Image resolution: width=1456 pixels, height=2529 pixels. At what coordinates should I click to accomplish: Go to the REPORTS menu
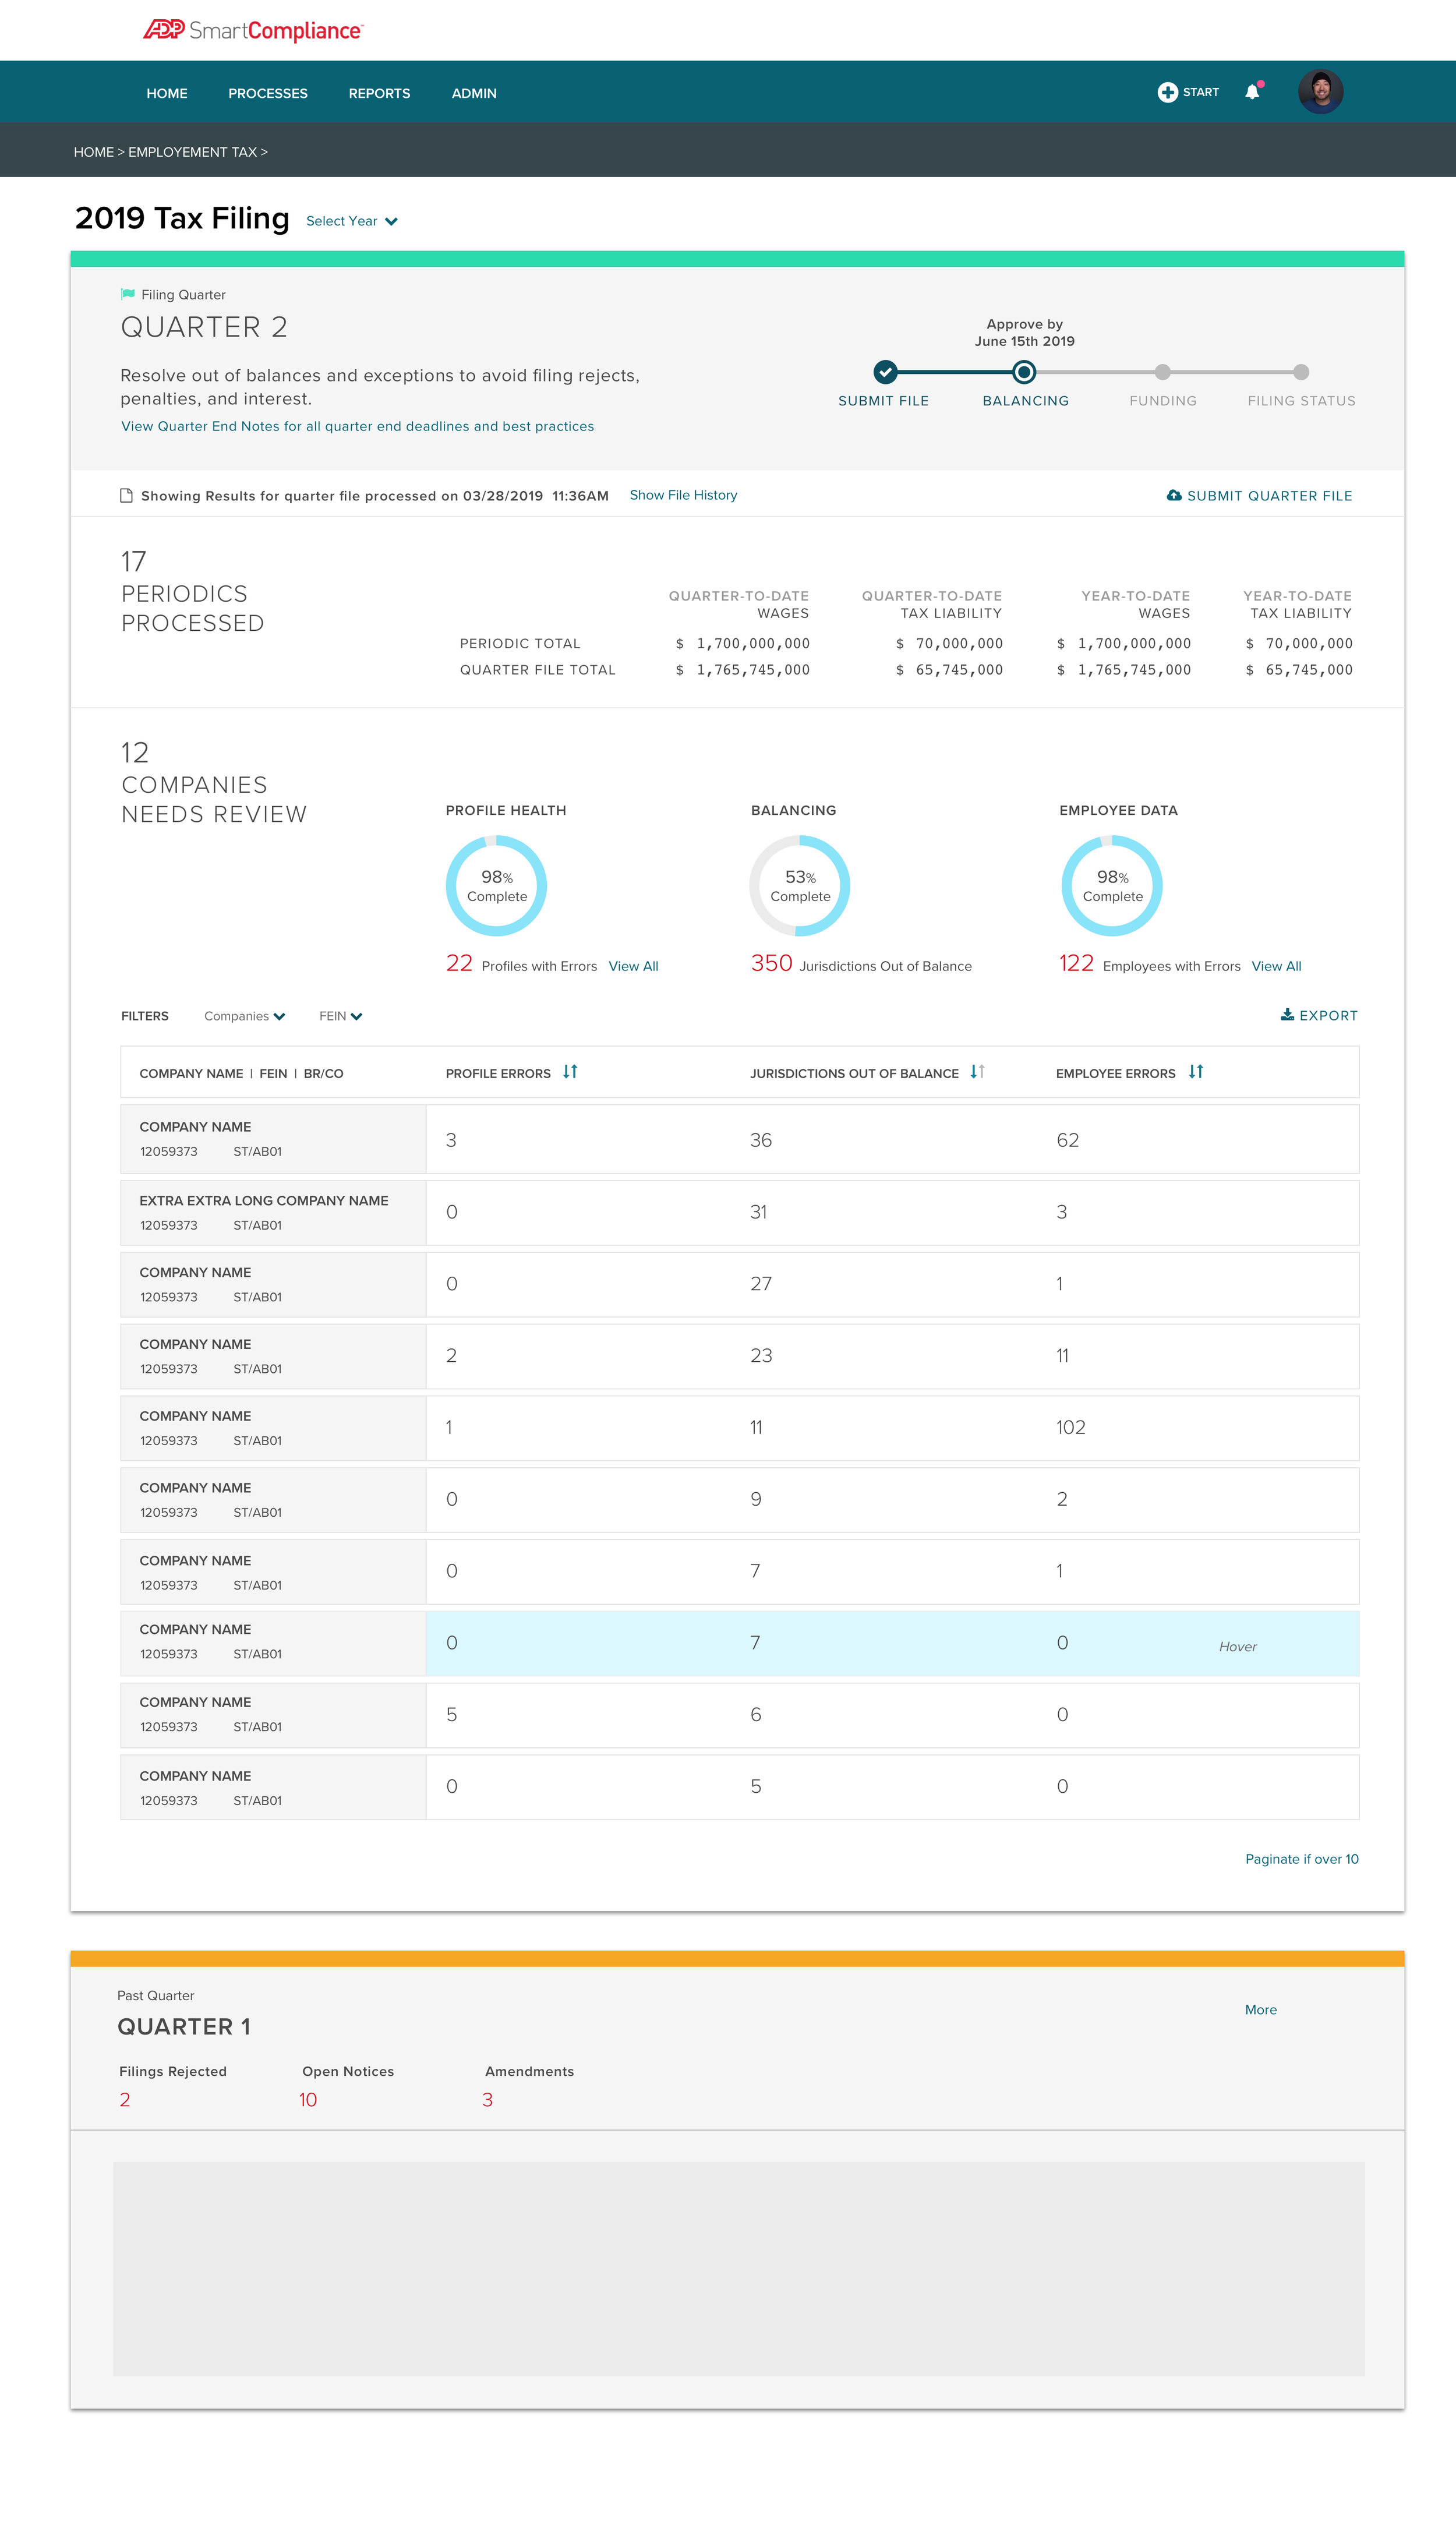click(379, 93)
